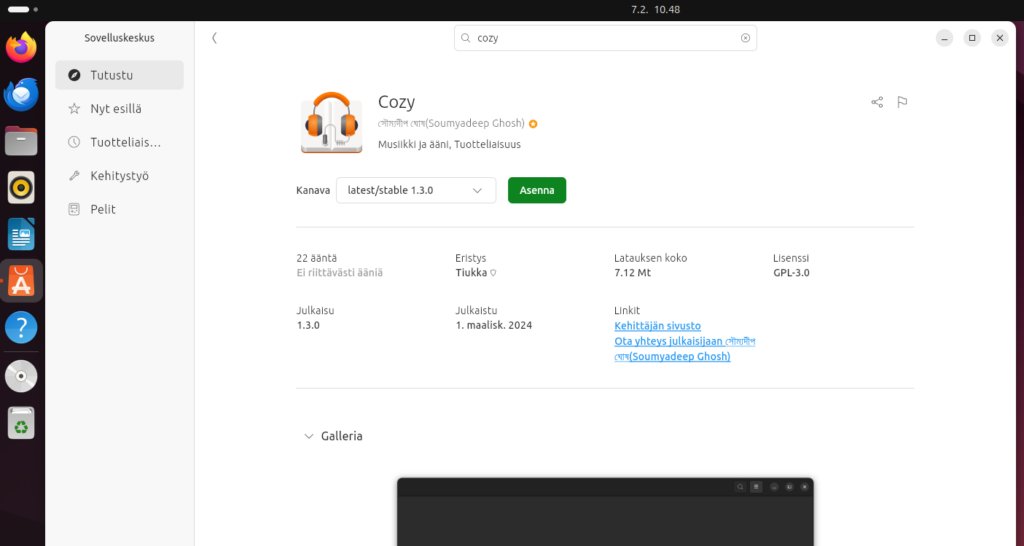Click the report flag icon
The height and width of the screenshot is (546, 1024).
902,102
